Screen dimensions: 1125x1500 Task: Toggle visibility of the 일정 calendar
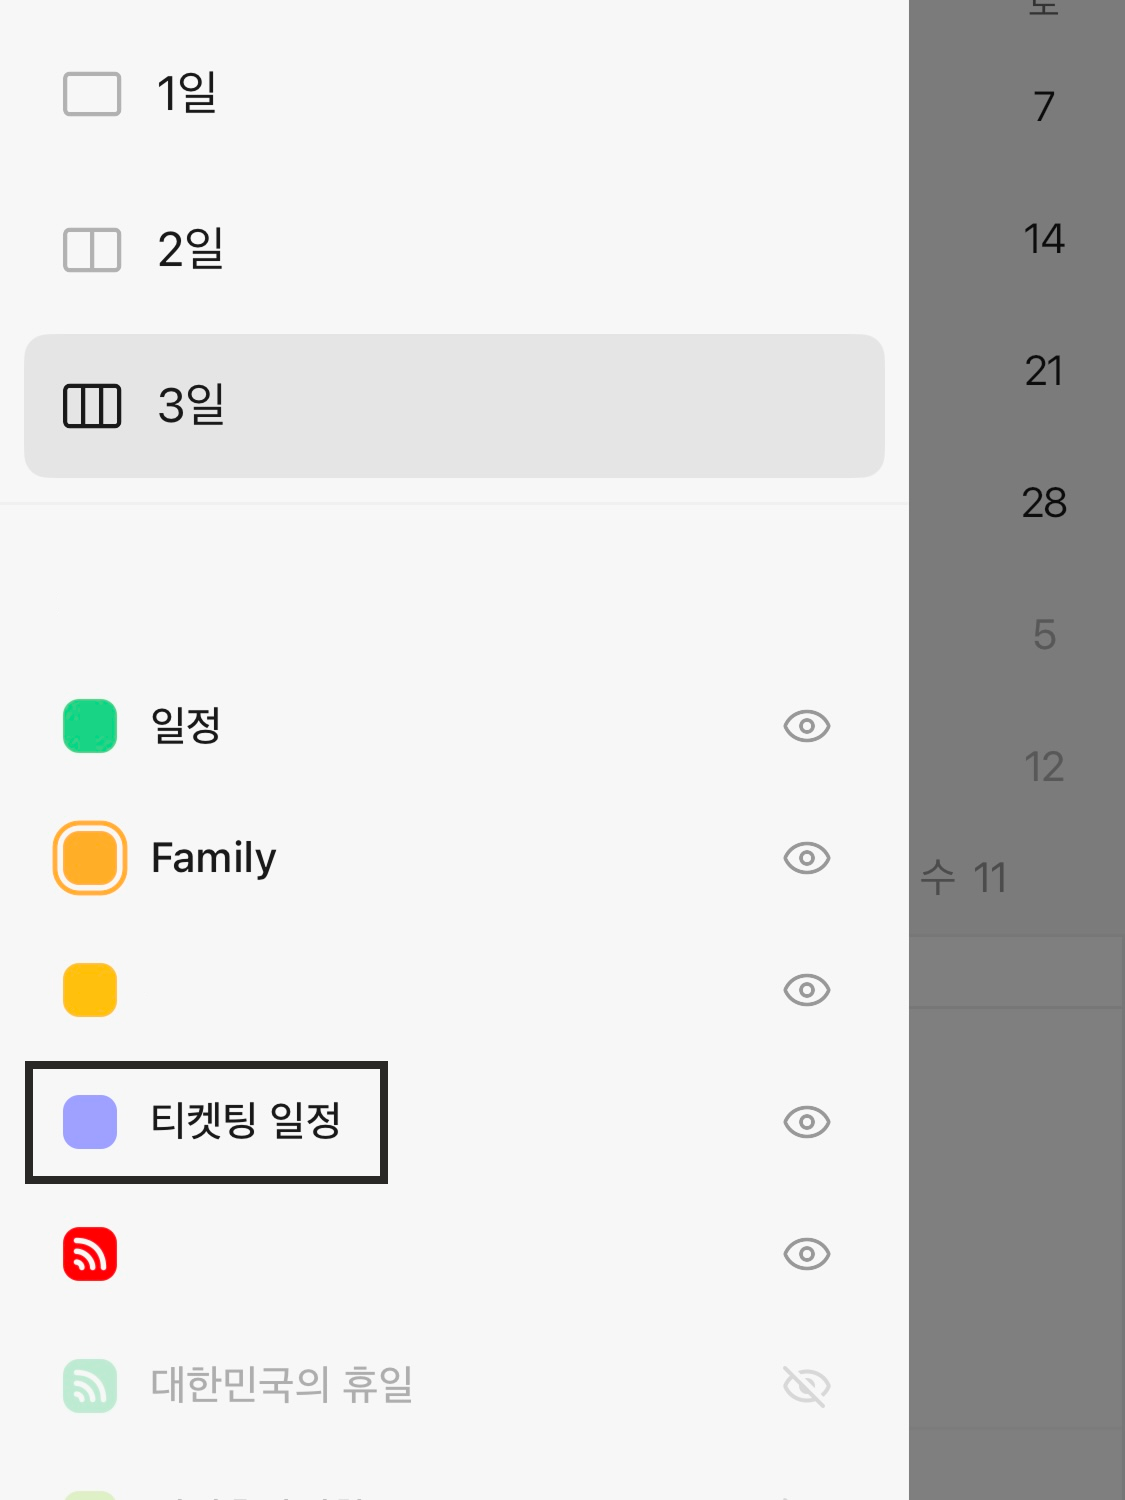click(x=807, y=726)
